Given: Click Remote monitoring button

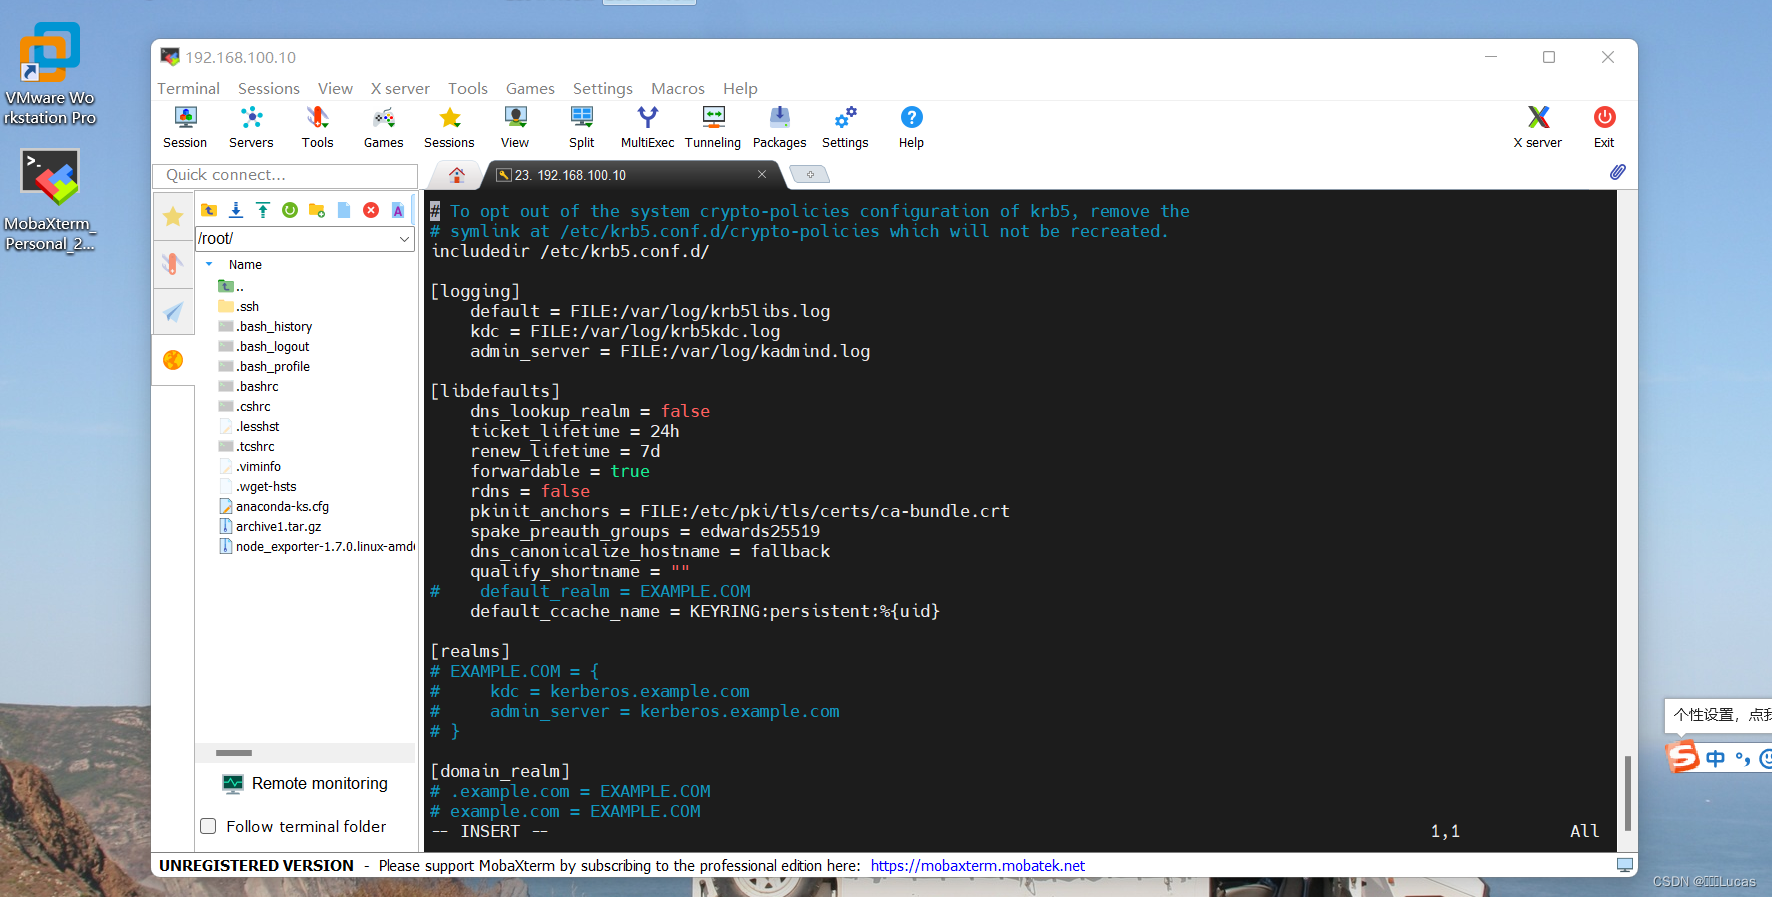Looking at the screenshot, I should 305,784.
